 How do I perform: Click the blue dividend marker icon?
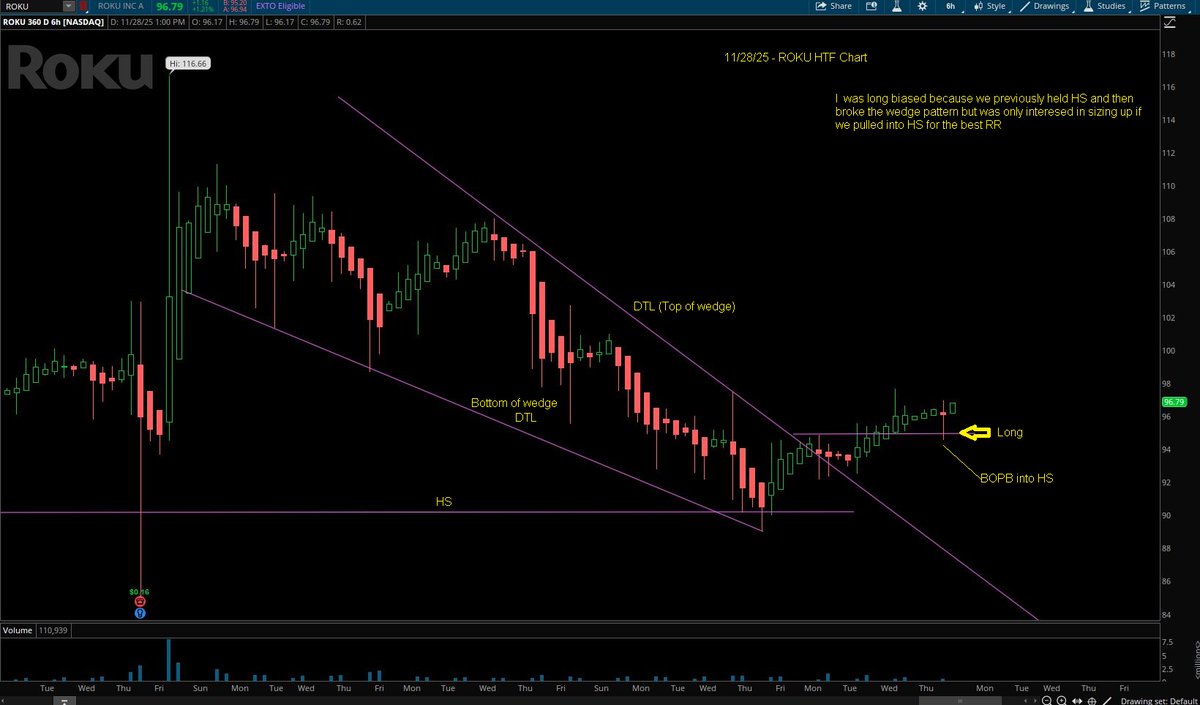140,613
